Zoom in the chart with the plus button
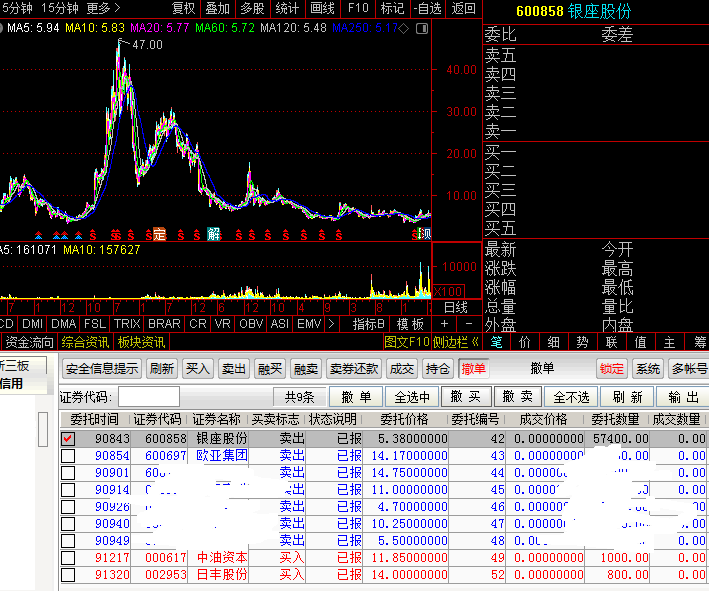Image resolution: width=709 pixels, height=591 pixels. pyautogui.click(x=444, y=324)
